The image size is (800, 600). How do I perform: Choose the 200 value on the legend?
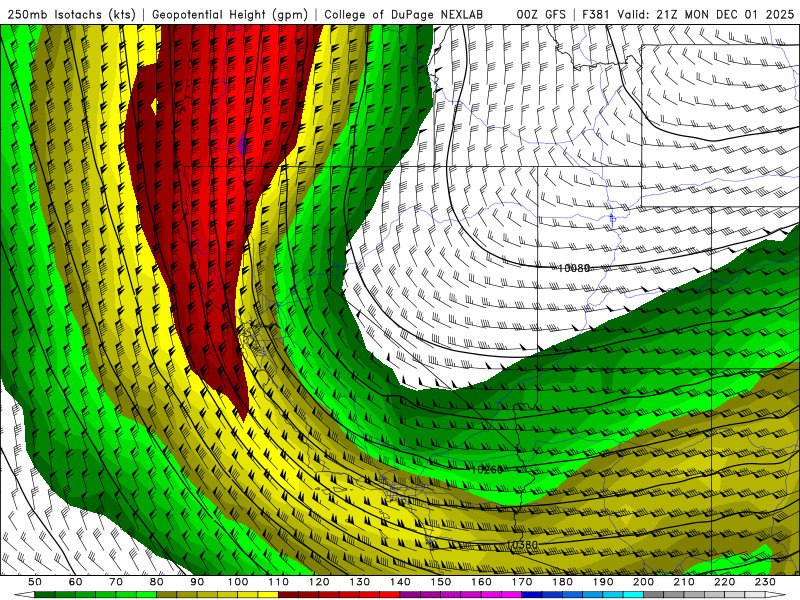tap(643, 582)
